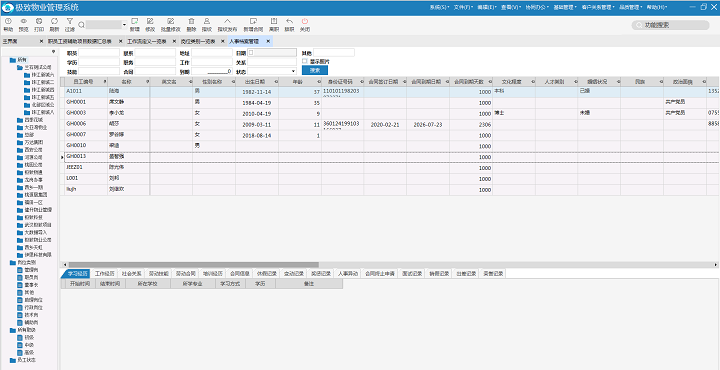Click the 修改 edit record icon
This screenshot has height=370, width=720.
coord(150,21)
